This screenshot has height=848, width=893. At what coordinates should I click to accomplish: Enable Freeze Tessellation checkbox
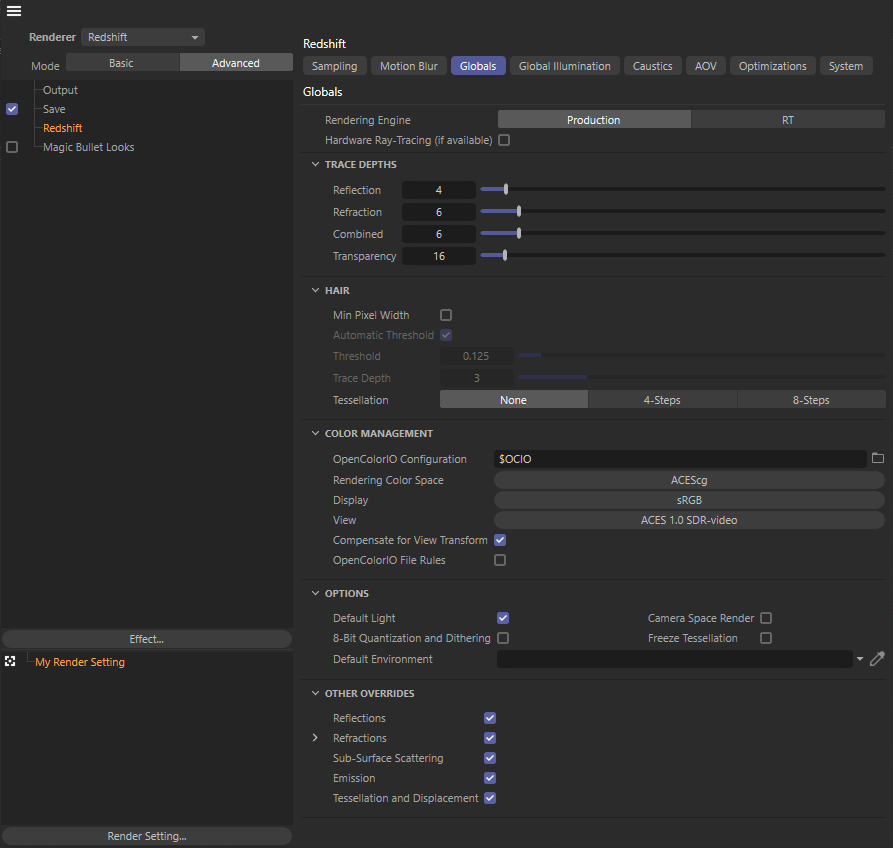[x=766, y=638]
